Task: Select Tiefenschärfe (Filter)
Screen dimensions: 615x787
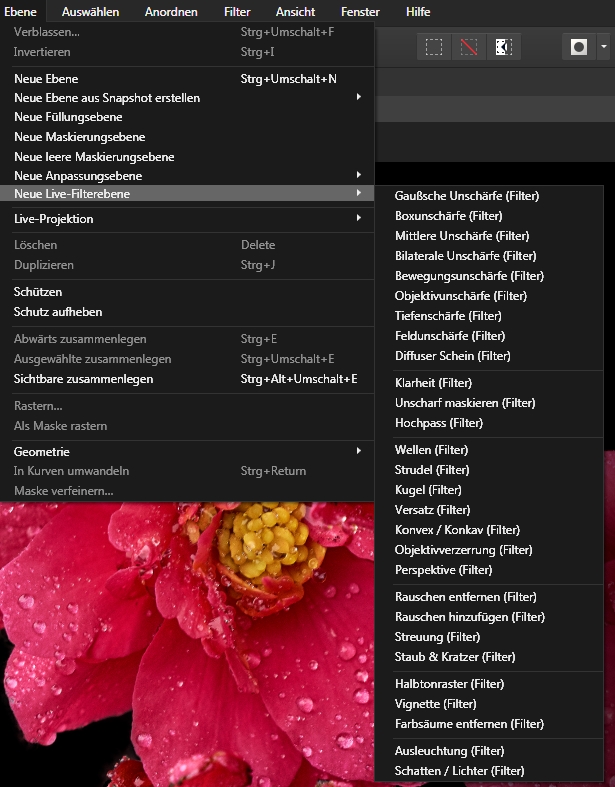Action: (x=489, y=316)
